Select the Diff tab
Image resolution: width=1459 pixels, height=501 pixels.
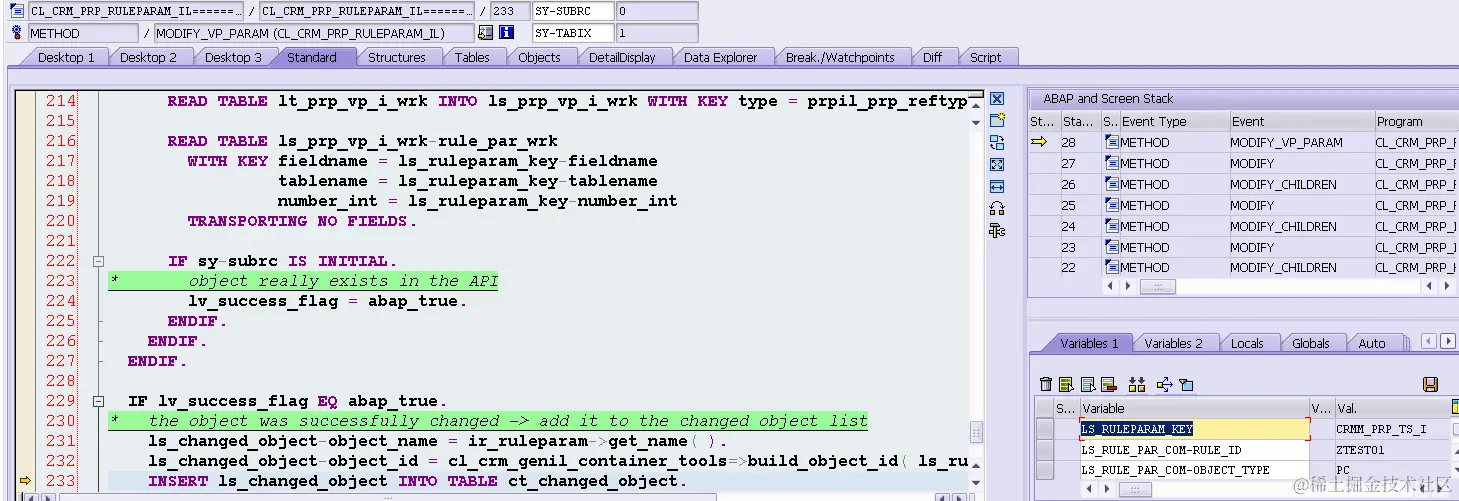coord(932,57)
